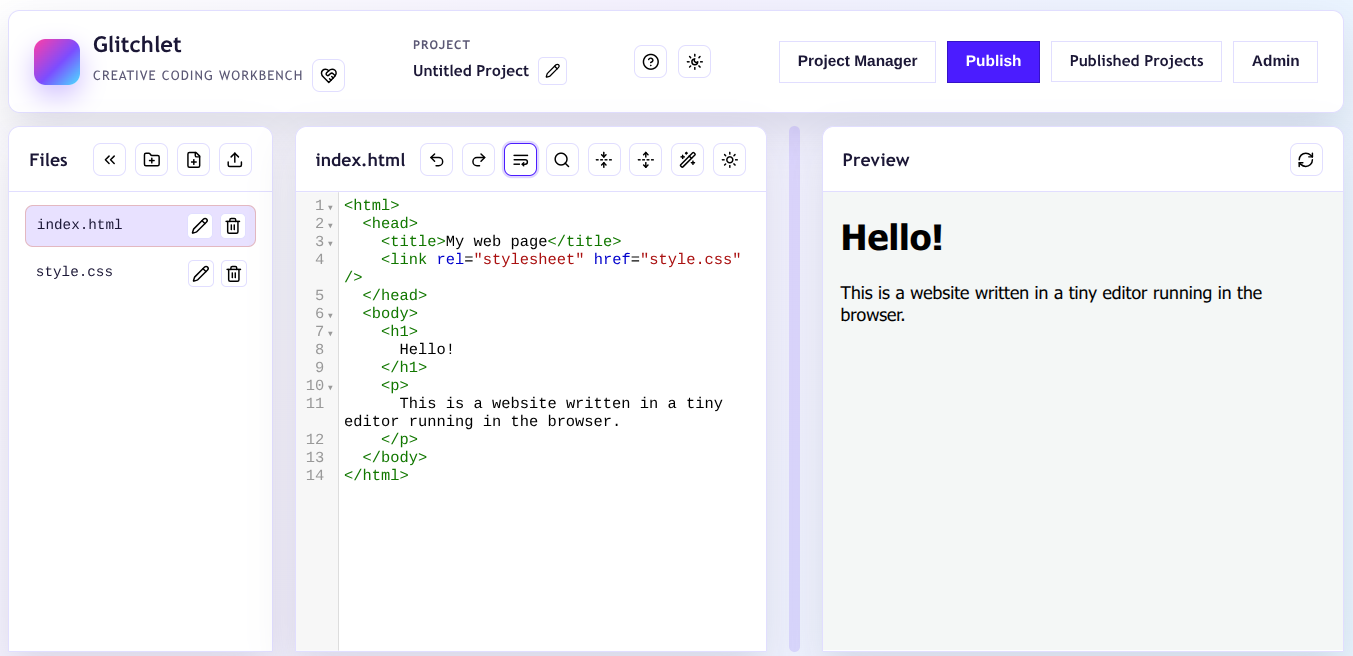
Task: Open the Admin page
Action: (x=1275, y=61)
